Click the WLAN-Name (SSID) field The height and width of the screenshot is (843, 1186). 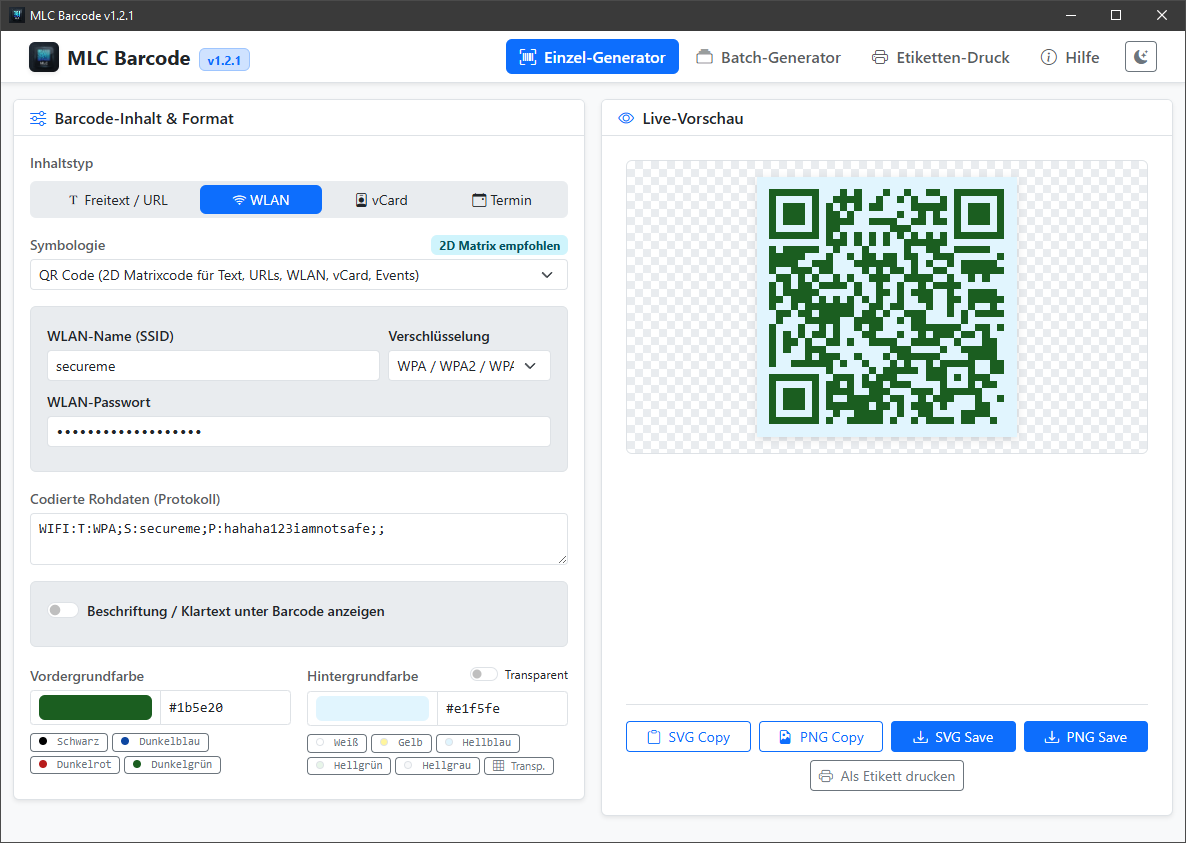click(213, 365)
